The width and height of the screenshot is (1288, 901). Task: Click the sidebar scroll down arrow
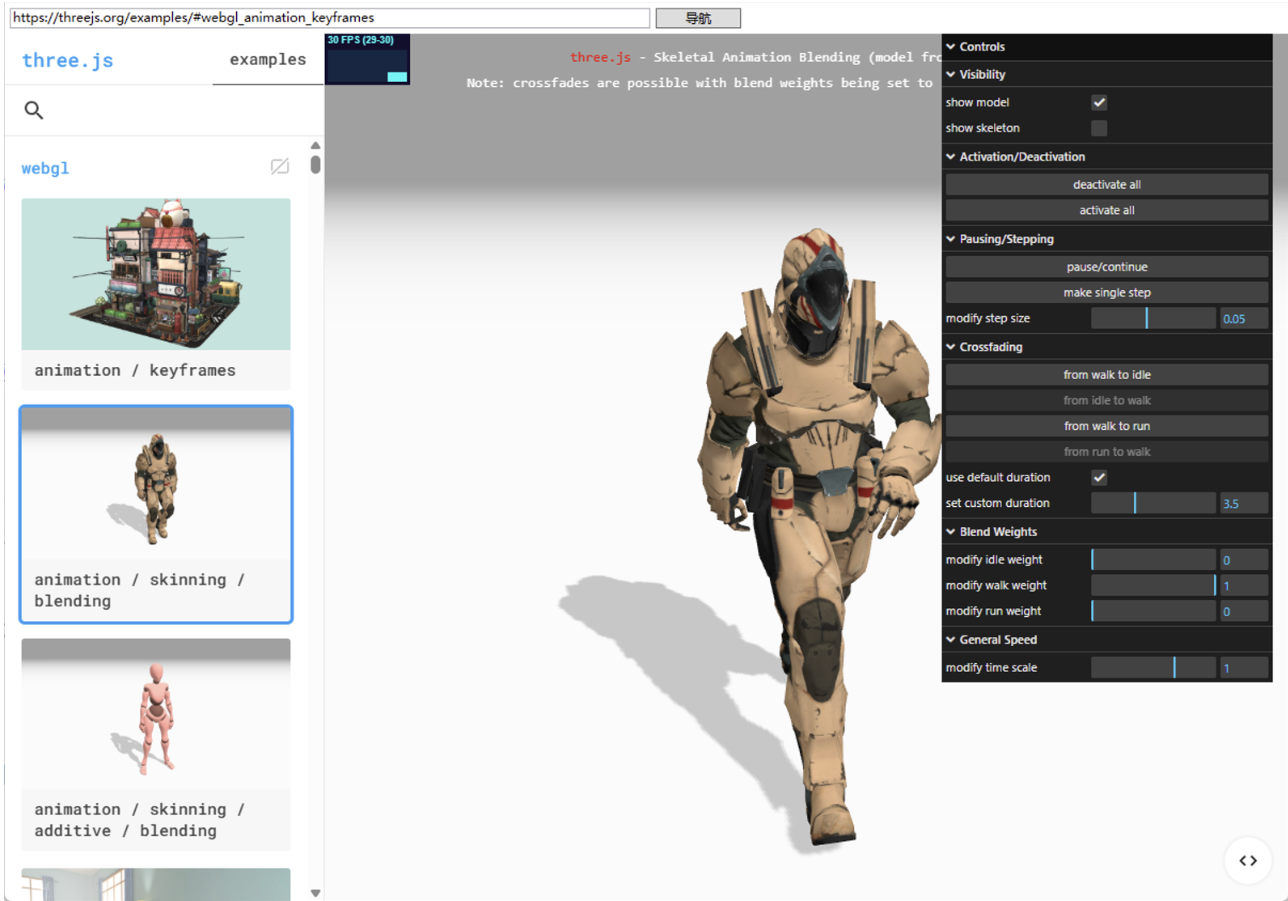point(316,893)
